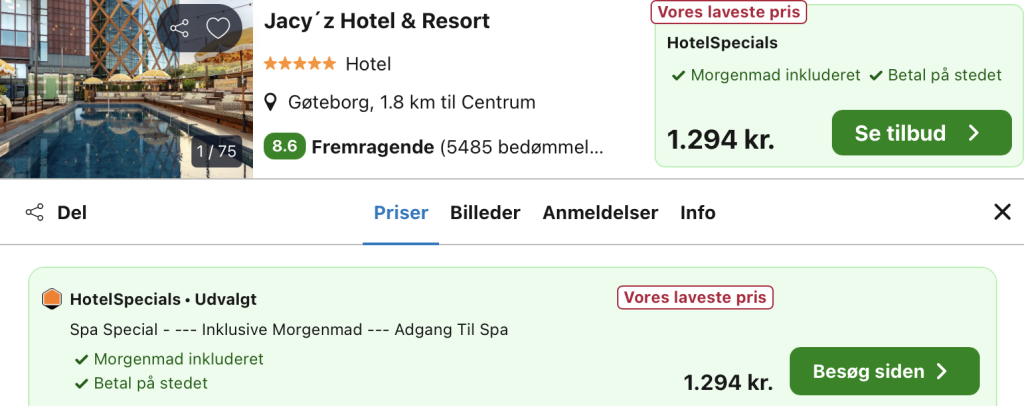Click the share icon beside Del
The image size is (1024, 406).
(35, 213)
